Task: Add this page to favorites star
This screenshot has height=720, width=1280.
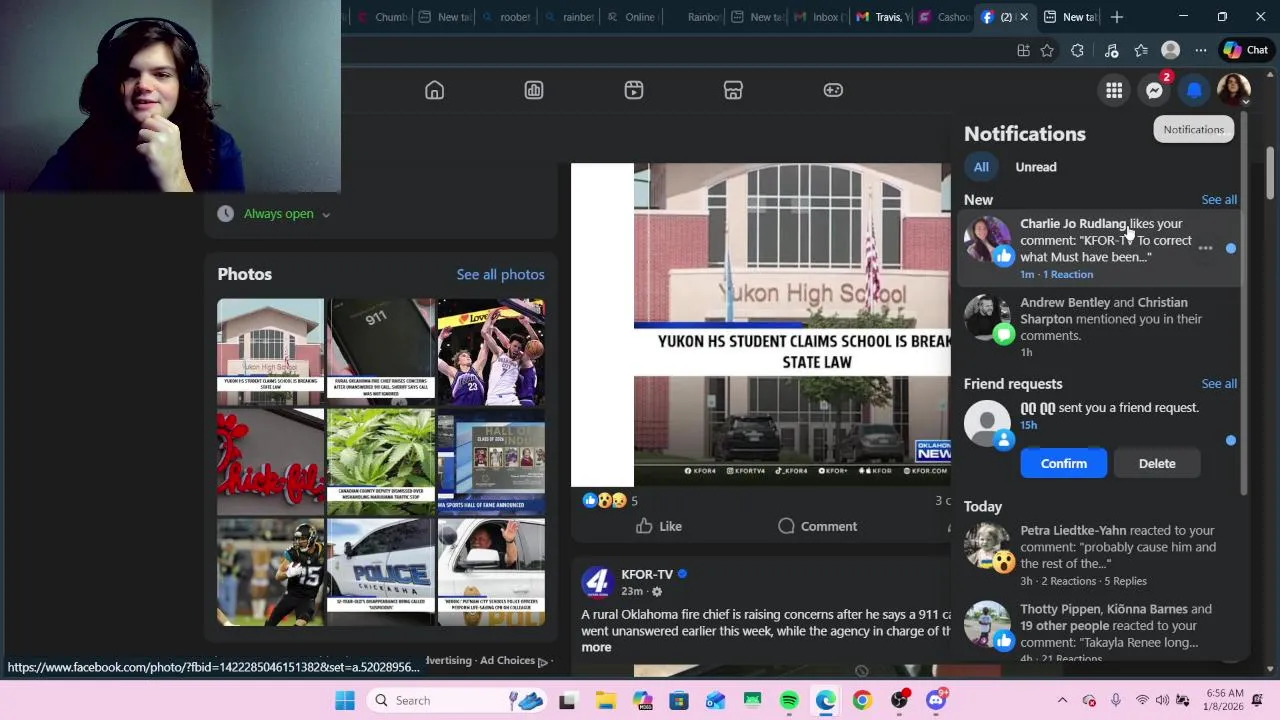Action: 1047,50
